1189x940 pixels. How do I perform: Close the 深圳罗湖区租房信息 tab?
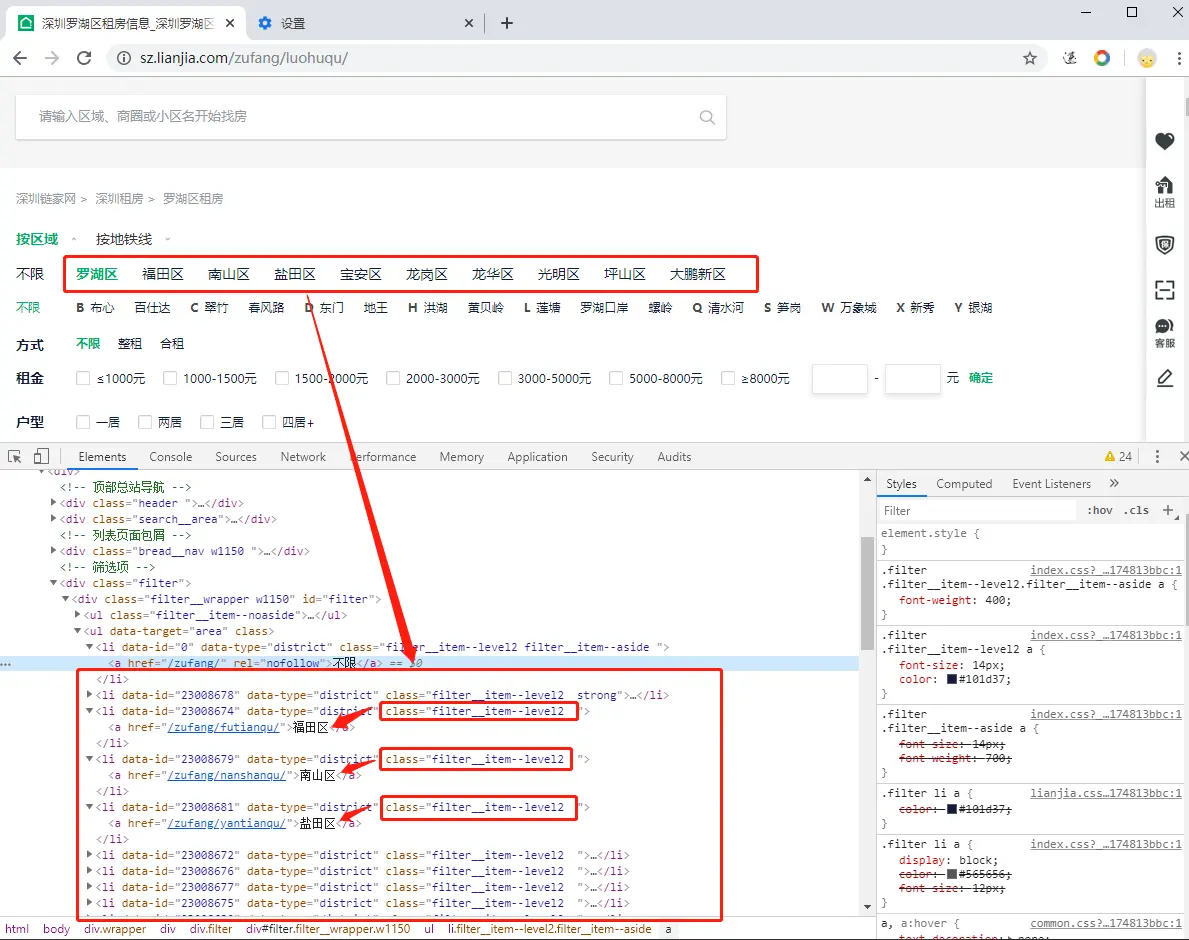click(230, 24)
